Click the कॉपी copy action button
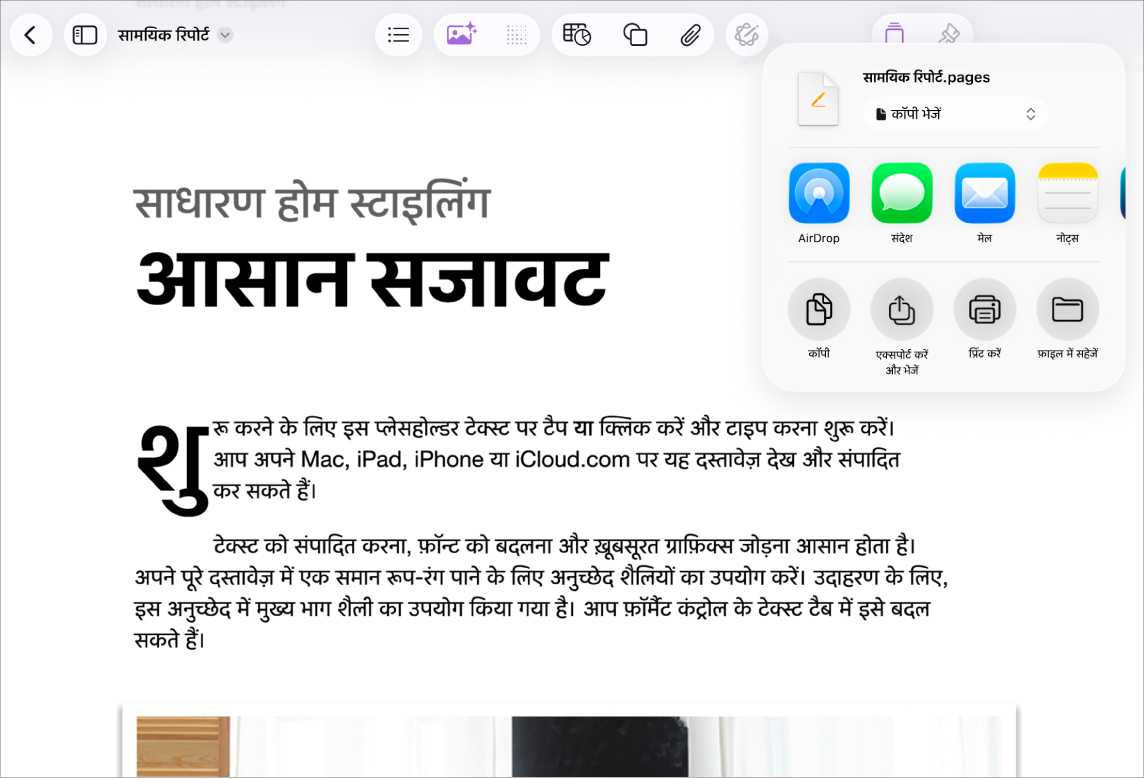 819,319
